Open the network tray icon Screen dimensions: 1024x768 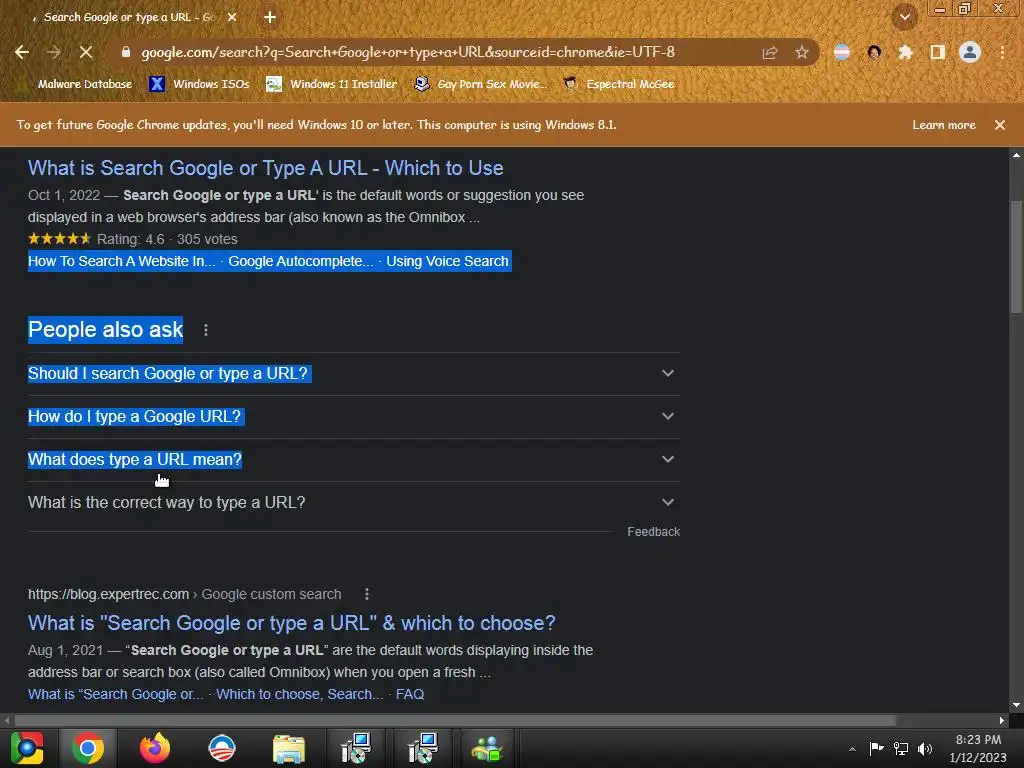point(901,749)
